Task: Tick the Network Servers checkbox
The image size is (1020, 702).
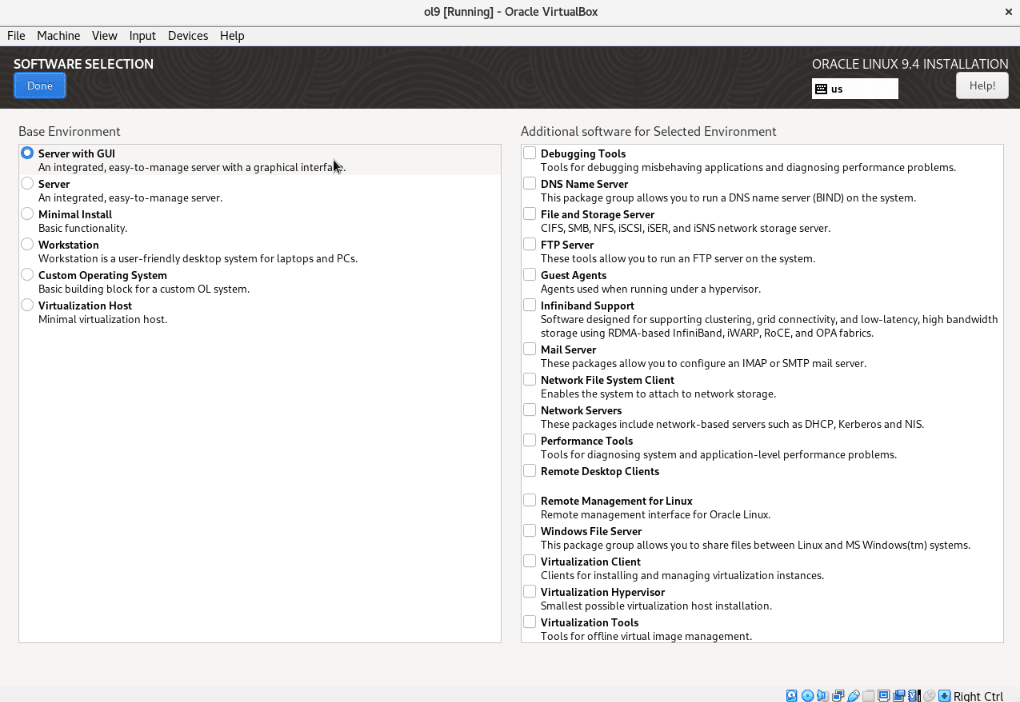Action: (530, 410)
